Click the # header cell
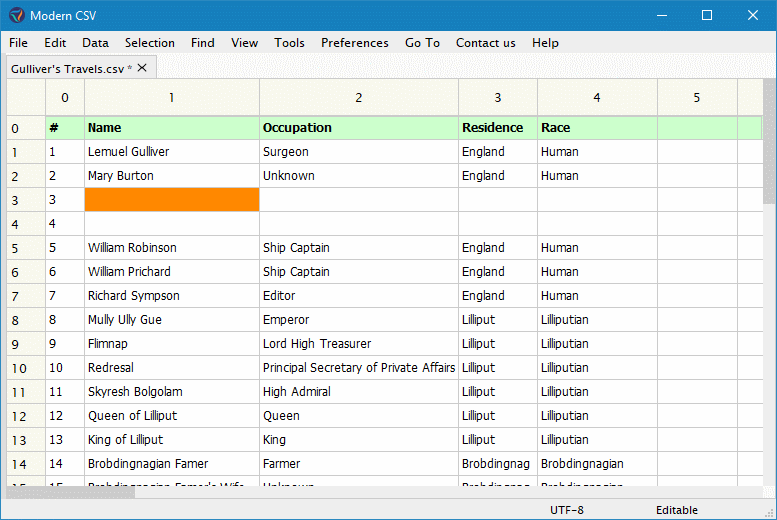The image size is (777, 520). [65, 128]
